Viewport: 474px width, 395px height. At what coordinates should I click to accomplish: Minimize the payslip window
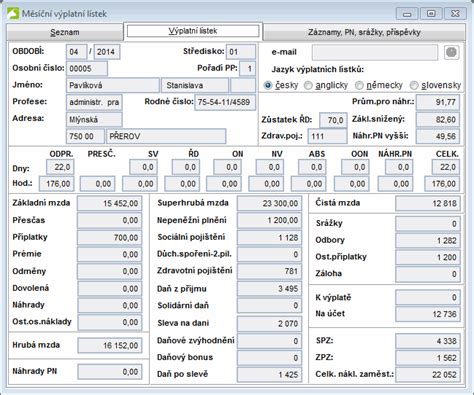tap(407, 14)
